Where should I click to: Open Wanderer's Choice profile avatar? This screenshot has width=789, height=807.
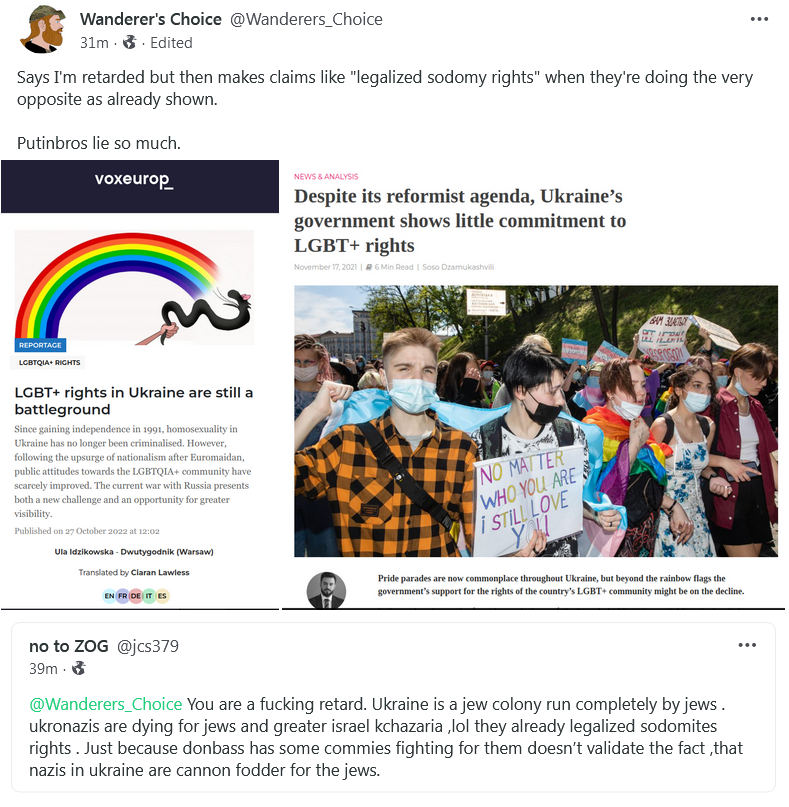click(x=43, y=30)
